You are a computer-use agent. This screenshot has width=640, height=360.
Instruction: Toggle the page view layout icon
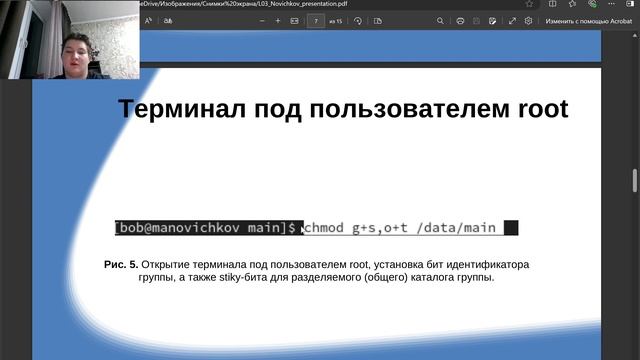pos(378,21)
